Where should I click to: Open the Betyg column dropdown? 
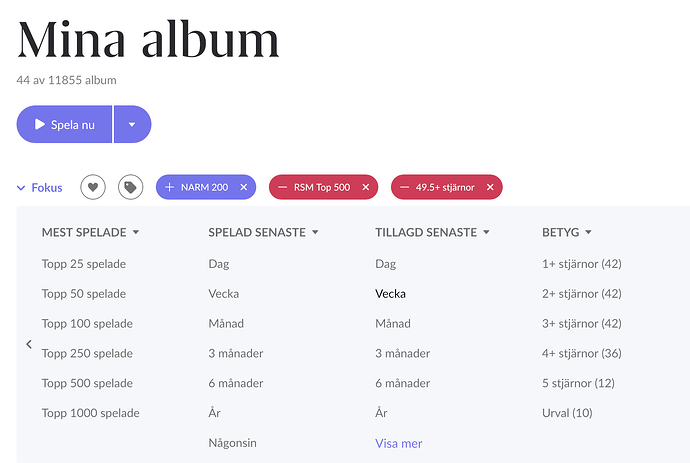589,233
